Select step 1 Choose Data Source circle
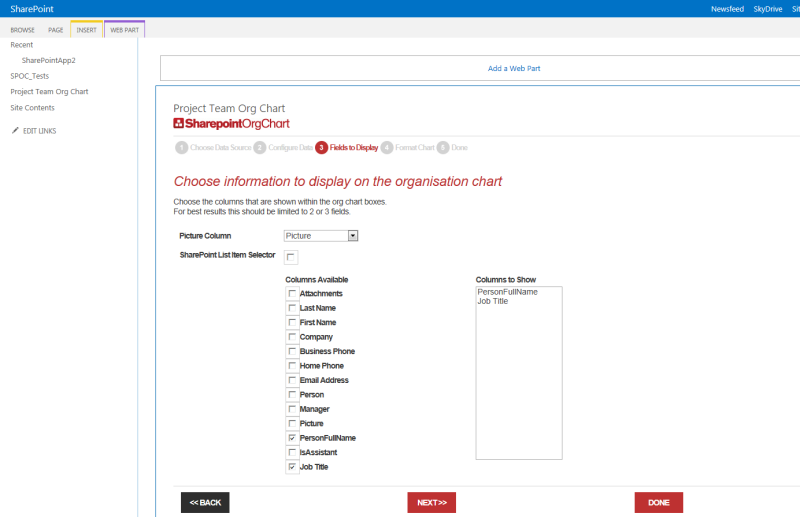The height and width of the screenshot is (517, 800). click(x=181, y=147)
